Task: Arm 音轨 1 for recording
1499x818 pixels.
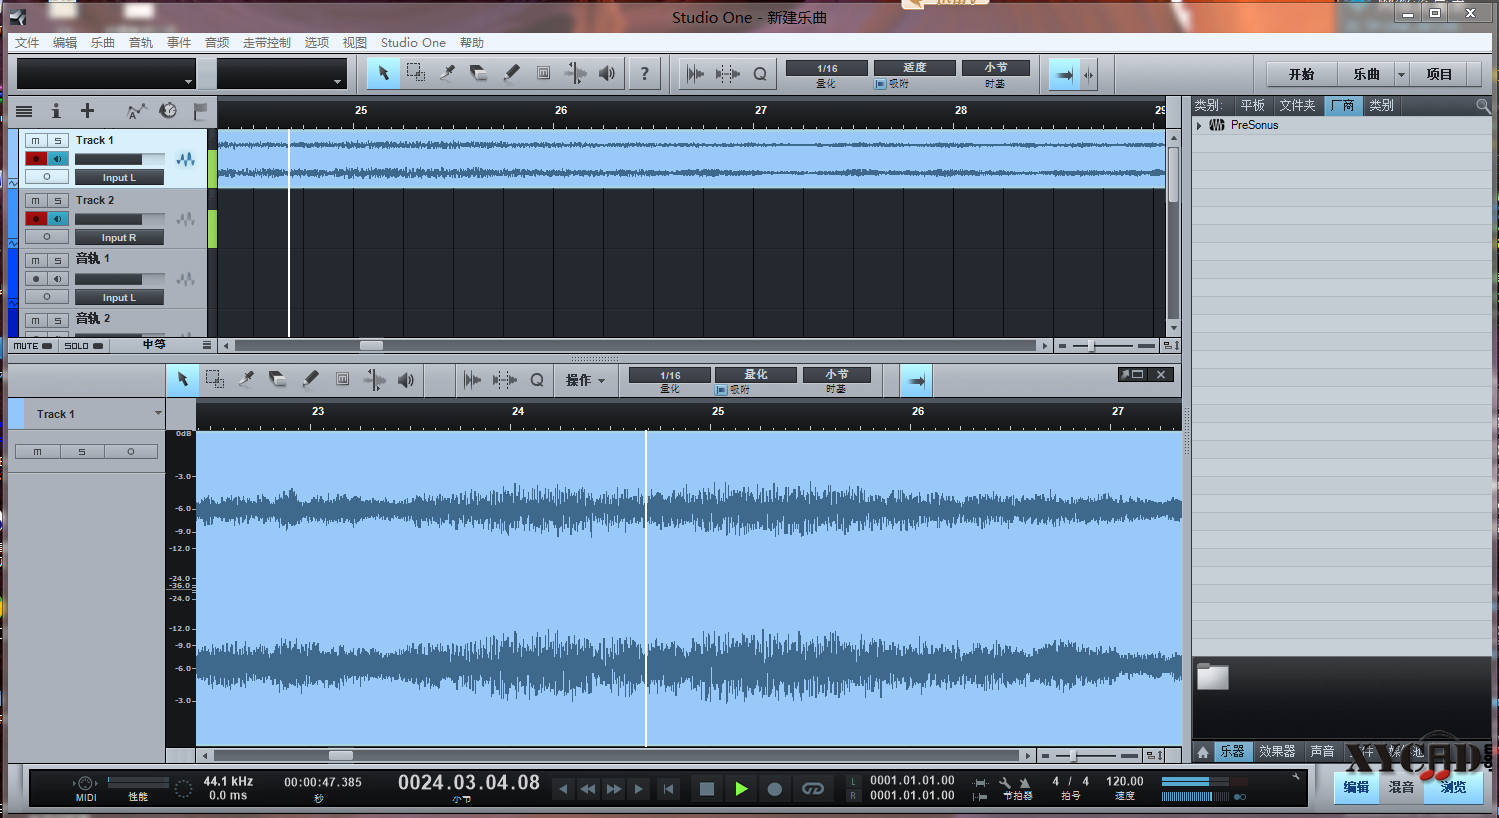Action: pyautogui.click(x=36, y=279)
